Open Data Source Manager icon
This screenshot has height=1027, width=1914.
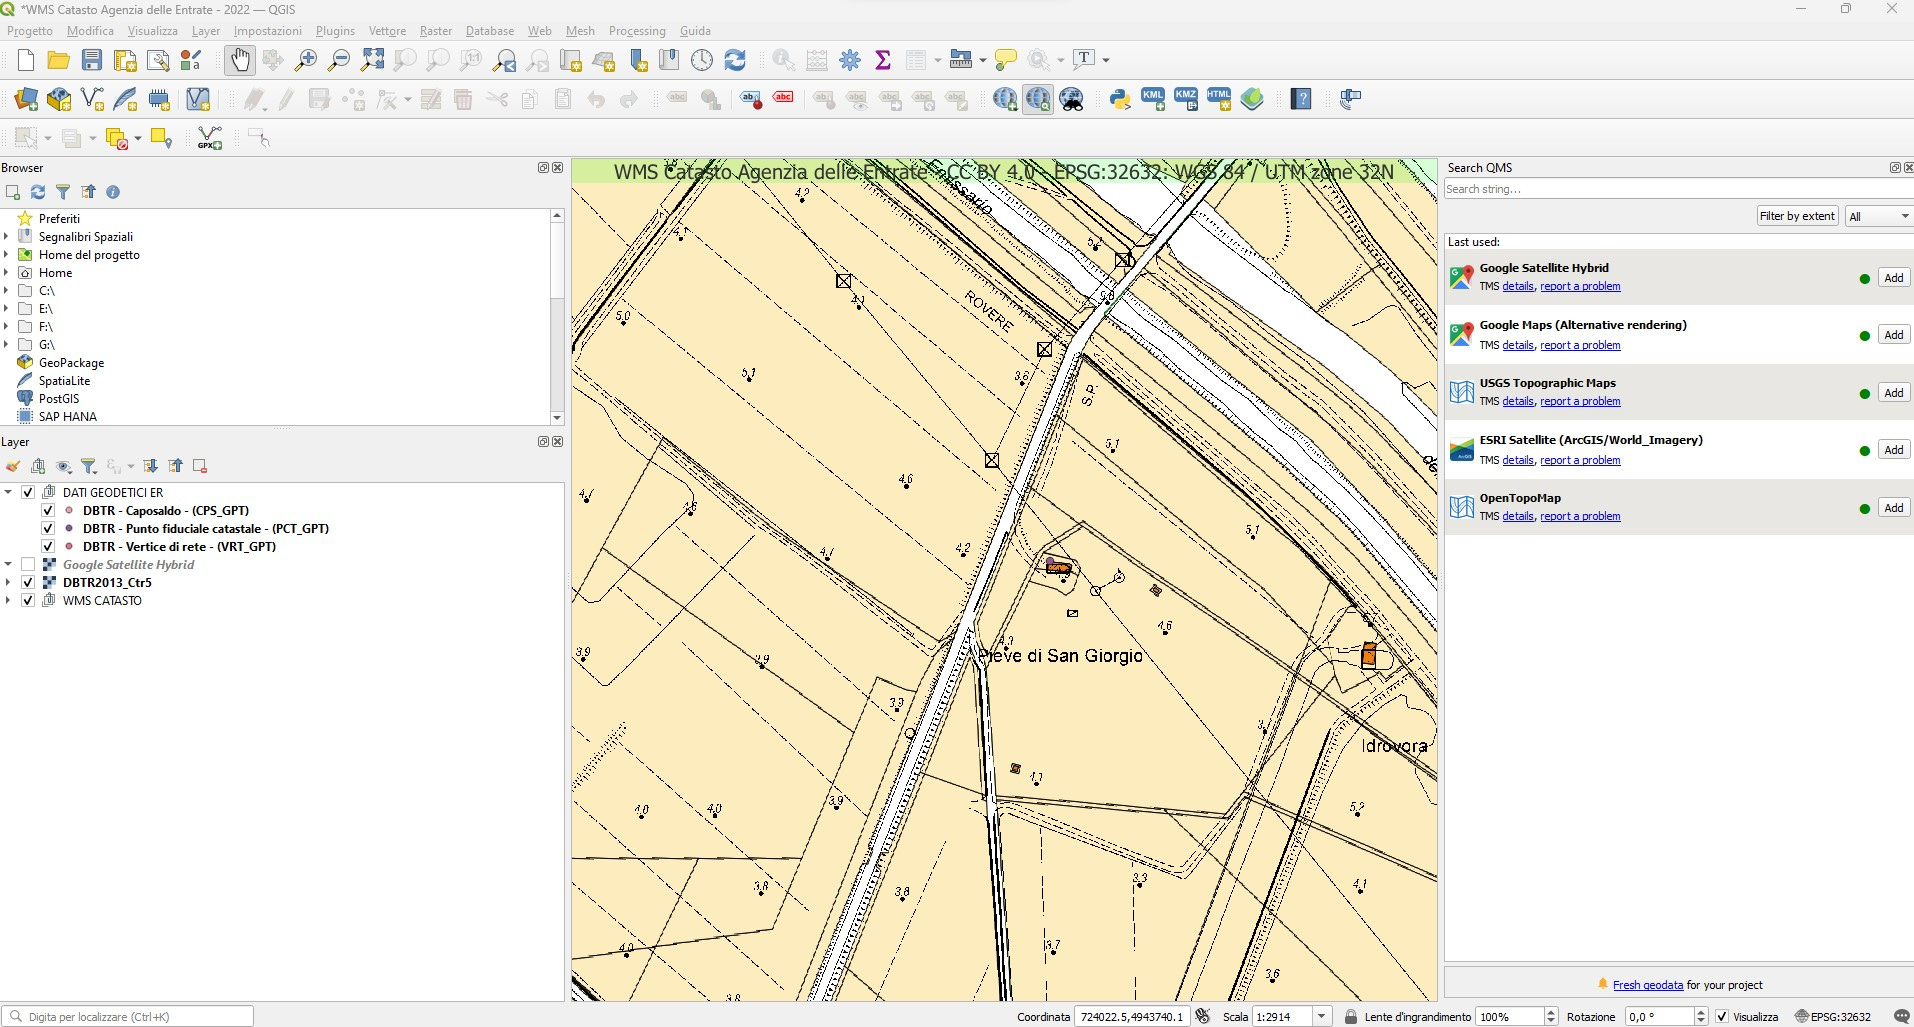tap(26, 99)
